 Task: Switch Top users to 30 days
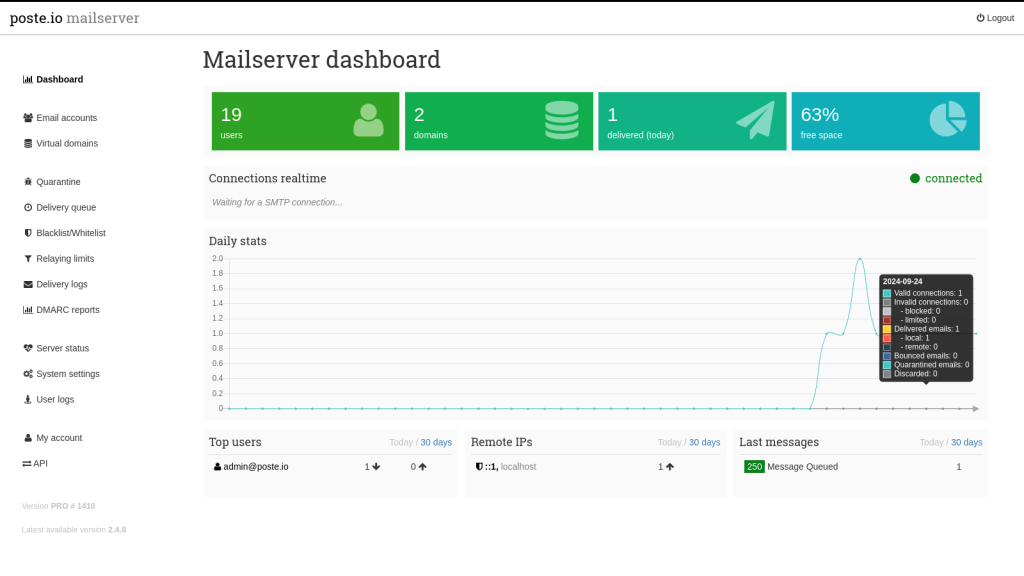(x=436, y=442)
